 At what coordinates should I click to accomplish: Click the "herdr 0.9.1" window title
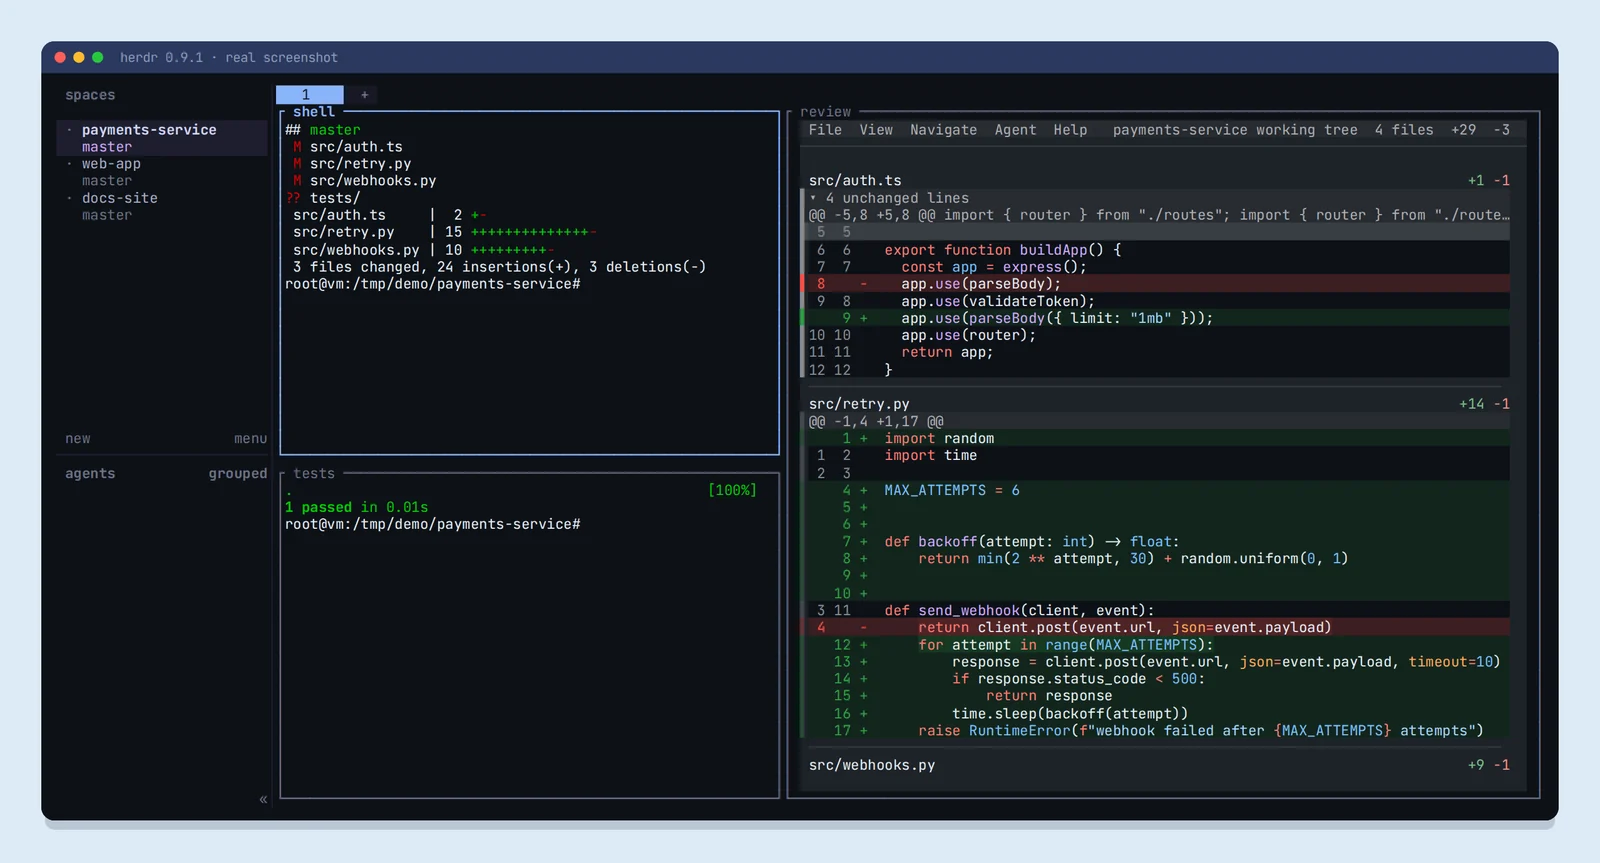(x=161, y=57)
